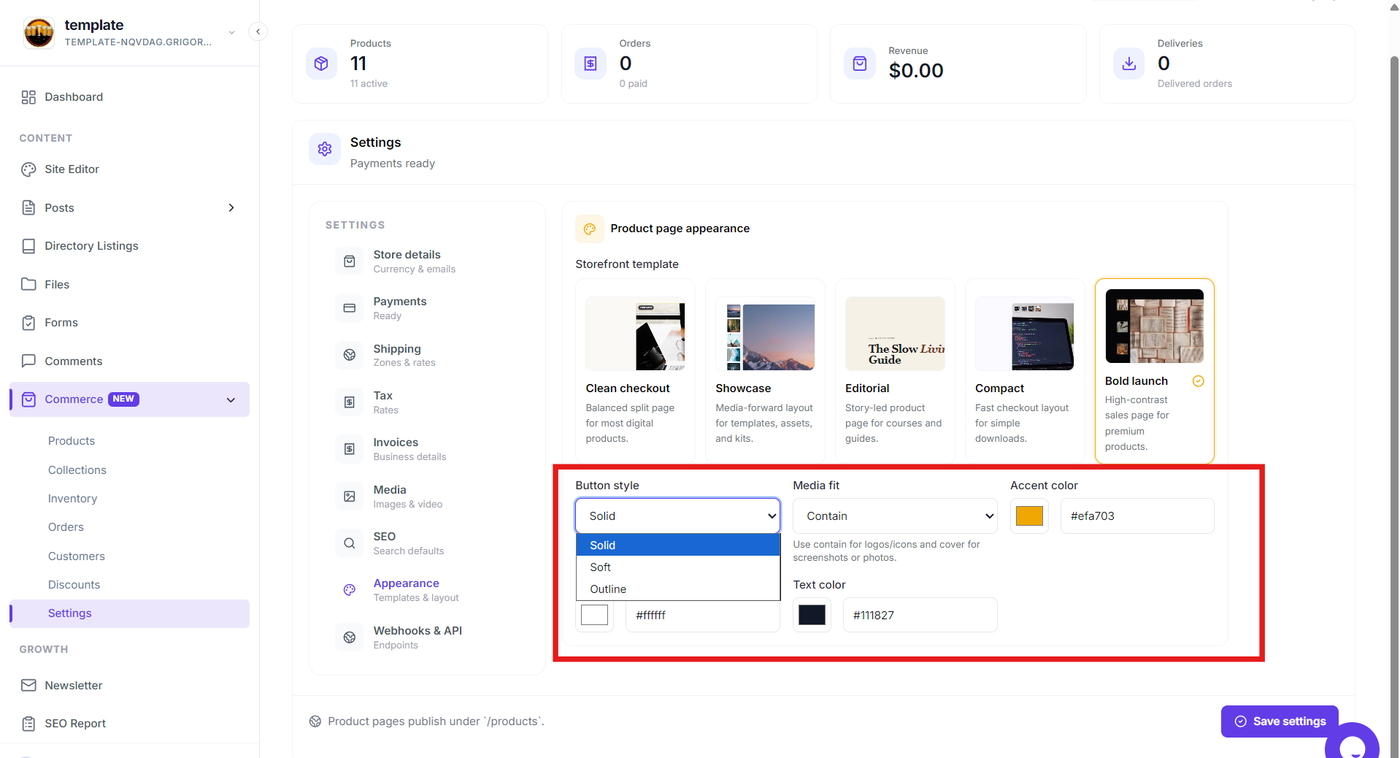Collapse sidebar with the arrow toggle
Screen dimensions: 1400x758
tap(258, 31)
